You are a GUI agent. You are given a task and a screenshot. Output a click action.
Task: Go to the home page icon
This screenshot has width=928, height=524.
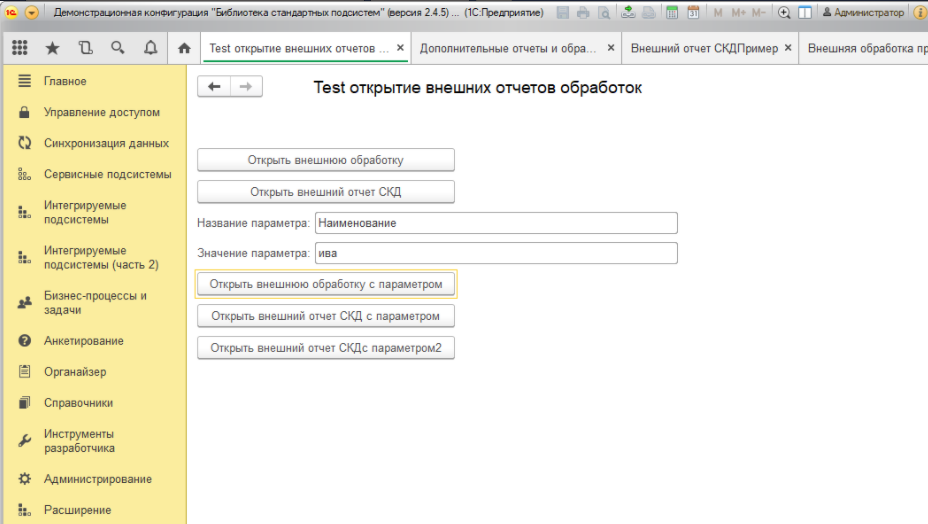pyautogui.click(x=184, y=48)
